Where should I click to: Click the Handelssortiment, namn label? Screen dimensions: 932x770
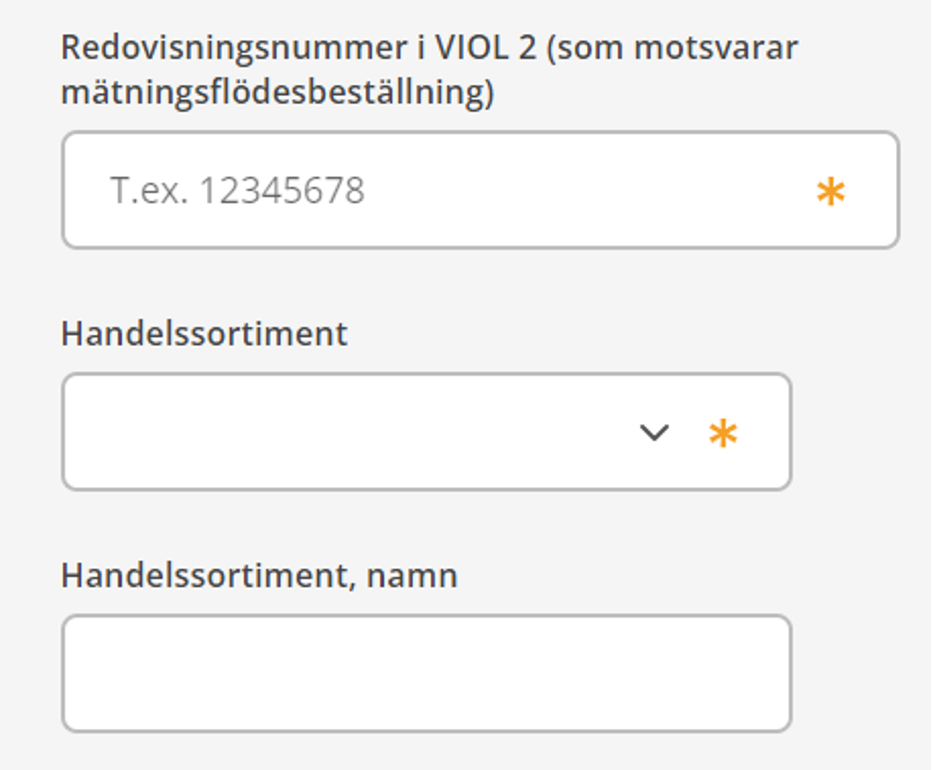[x=259, y=575]
